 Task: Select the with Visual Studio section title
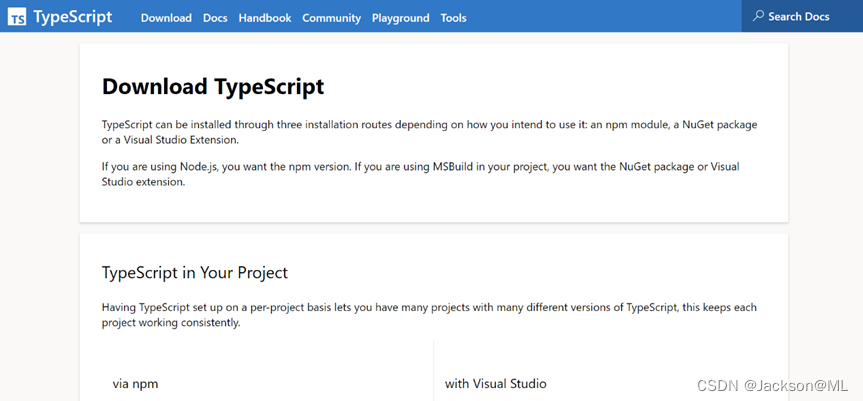(x=495, y=383)
